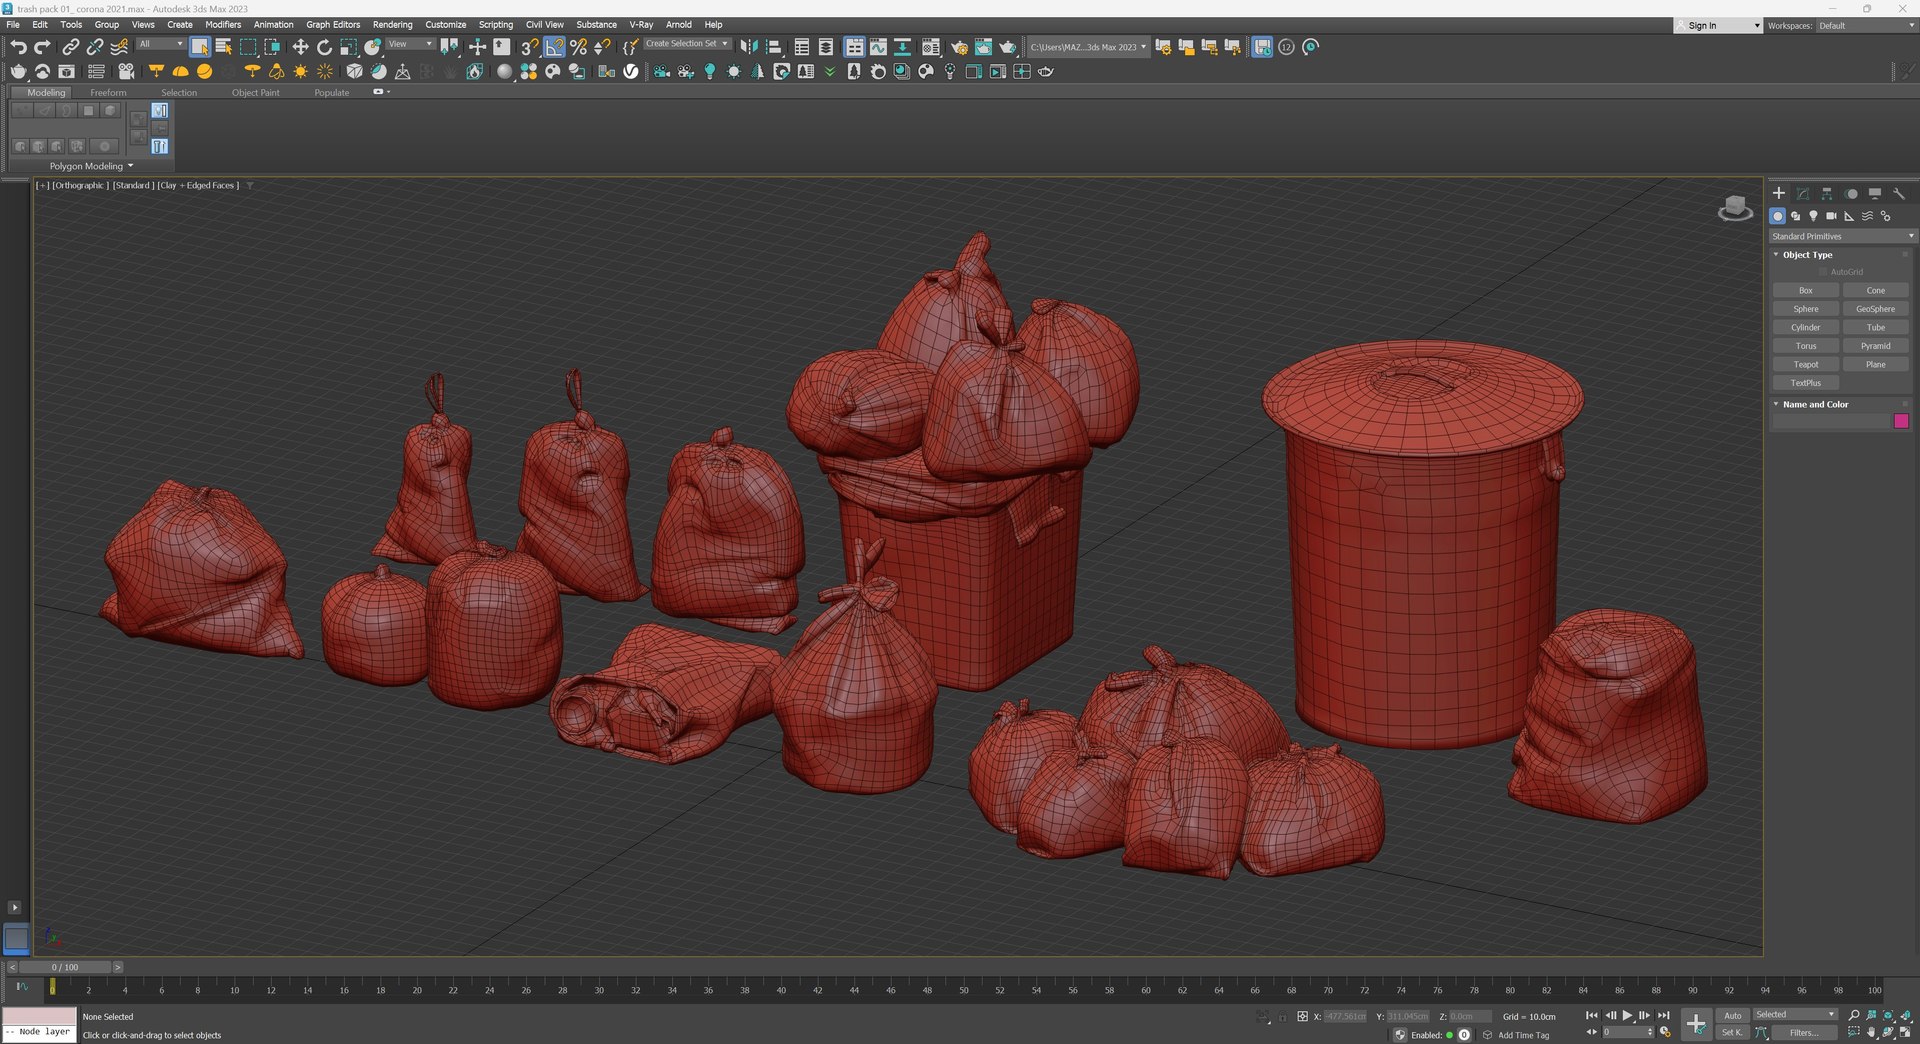Toggle the Percent Snap button
The width and height of the screenshot is (1920, 1044).
(578, 47)
